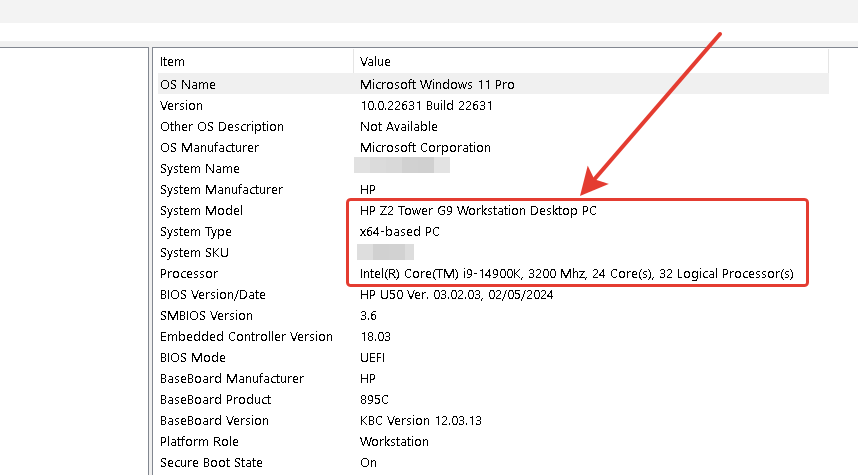Select the BaseBoard Version row label

point(214,421)
